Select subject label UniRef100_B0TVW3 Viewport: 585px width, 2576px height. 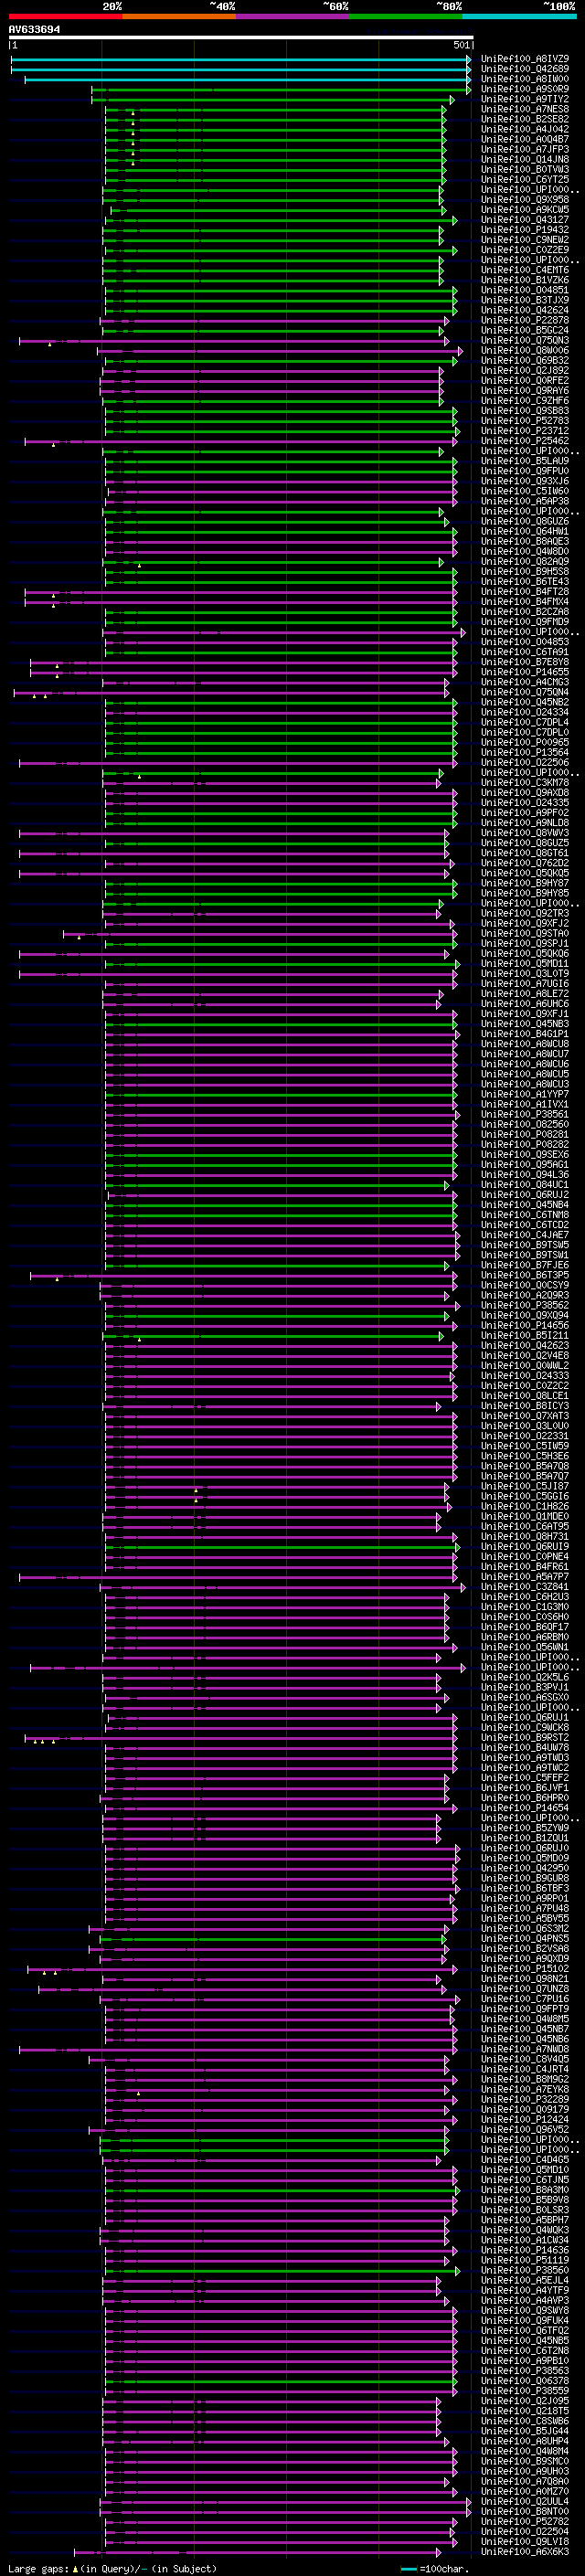click(x=525, y=169)
